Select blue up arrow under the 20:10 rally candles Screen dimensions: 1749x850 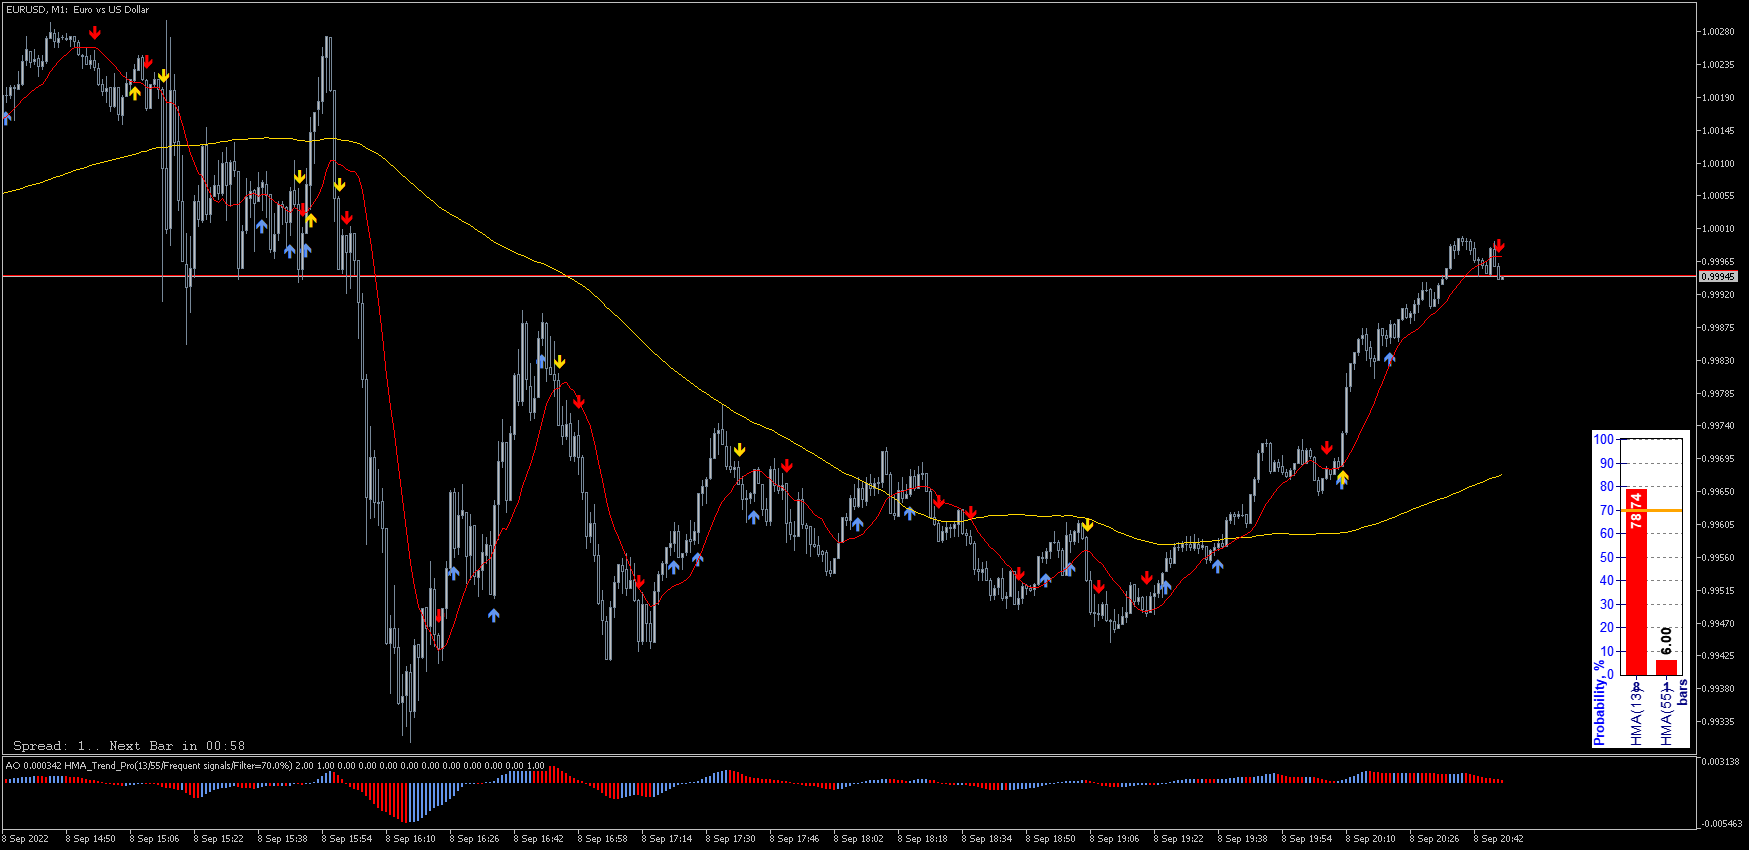[1389, 358]
